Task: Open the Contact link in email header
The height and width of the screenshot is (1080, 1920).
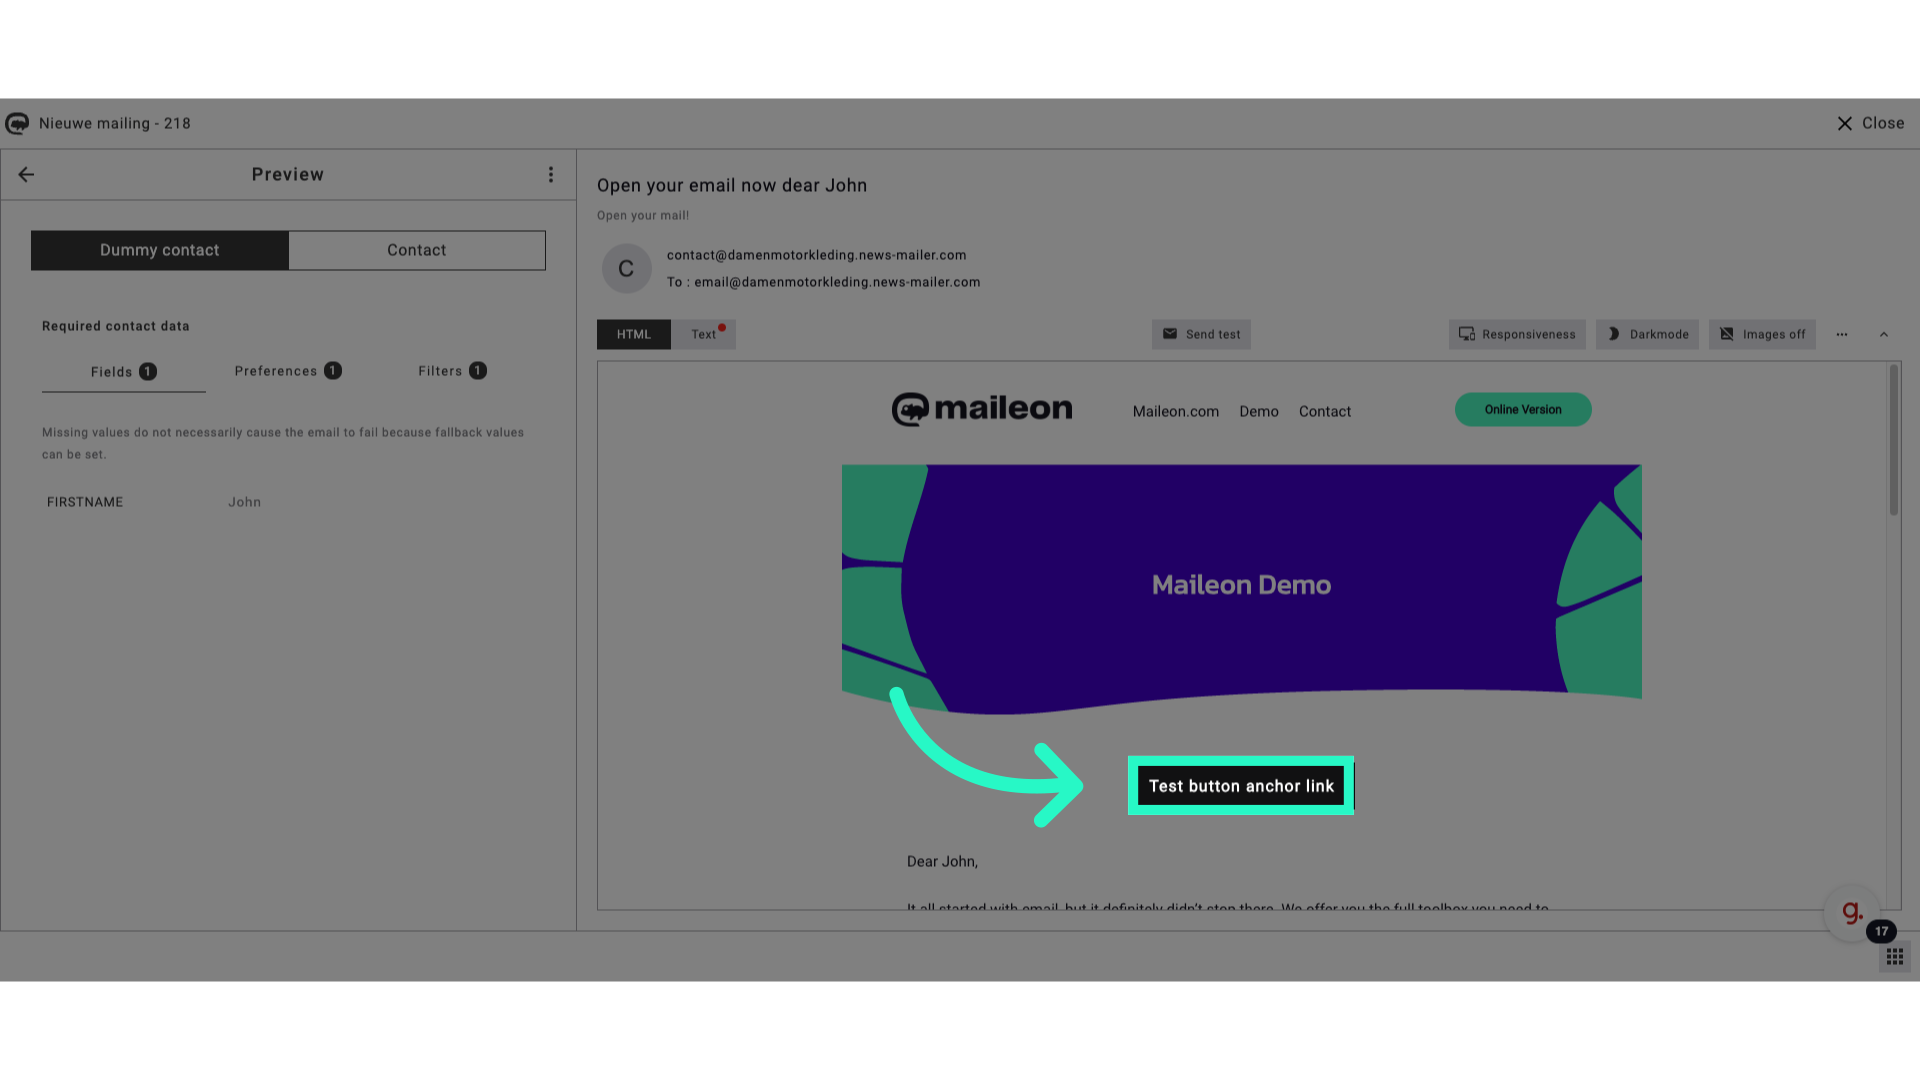Action: tap(1325, 411)
